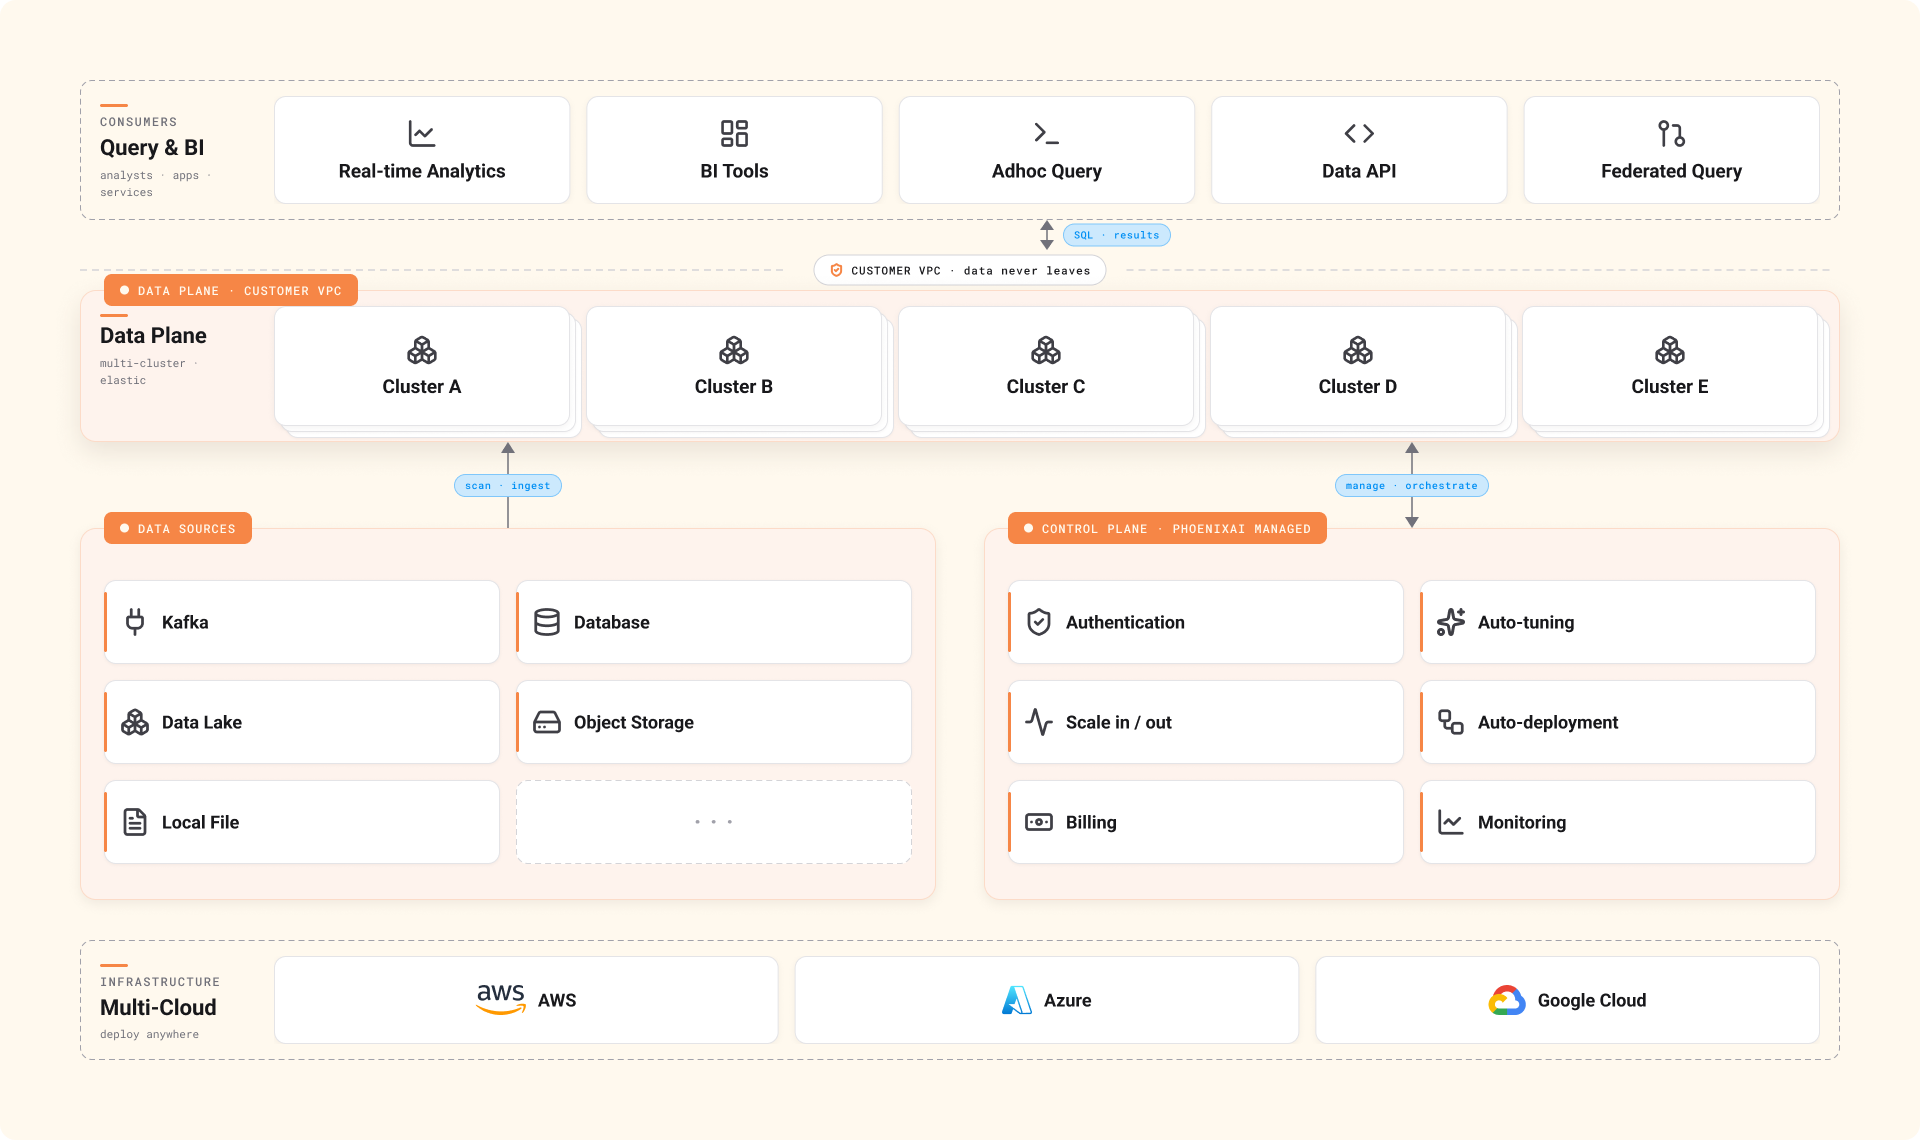Click the Data Lake label

pyautogui.click(x=202, y=722)
